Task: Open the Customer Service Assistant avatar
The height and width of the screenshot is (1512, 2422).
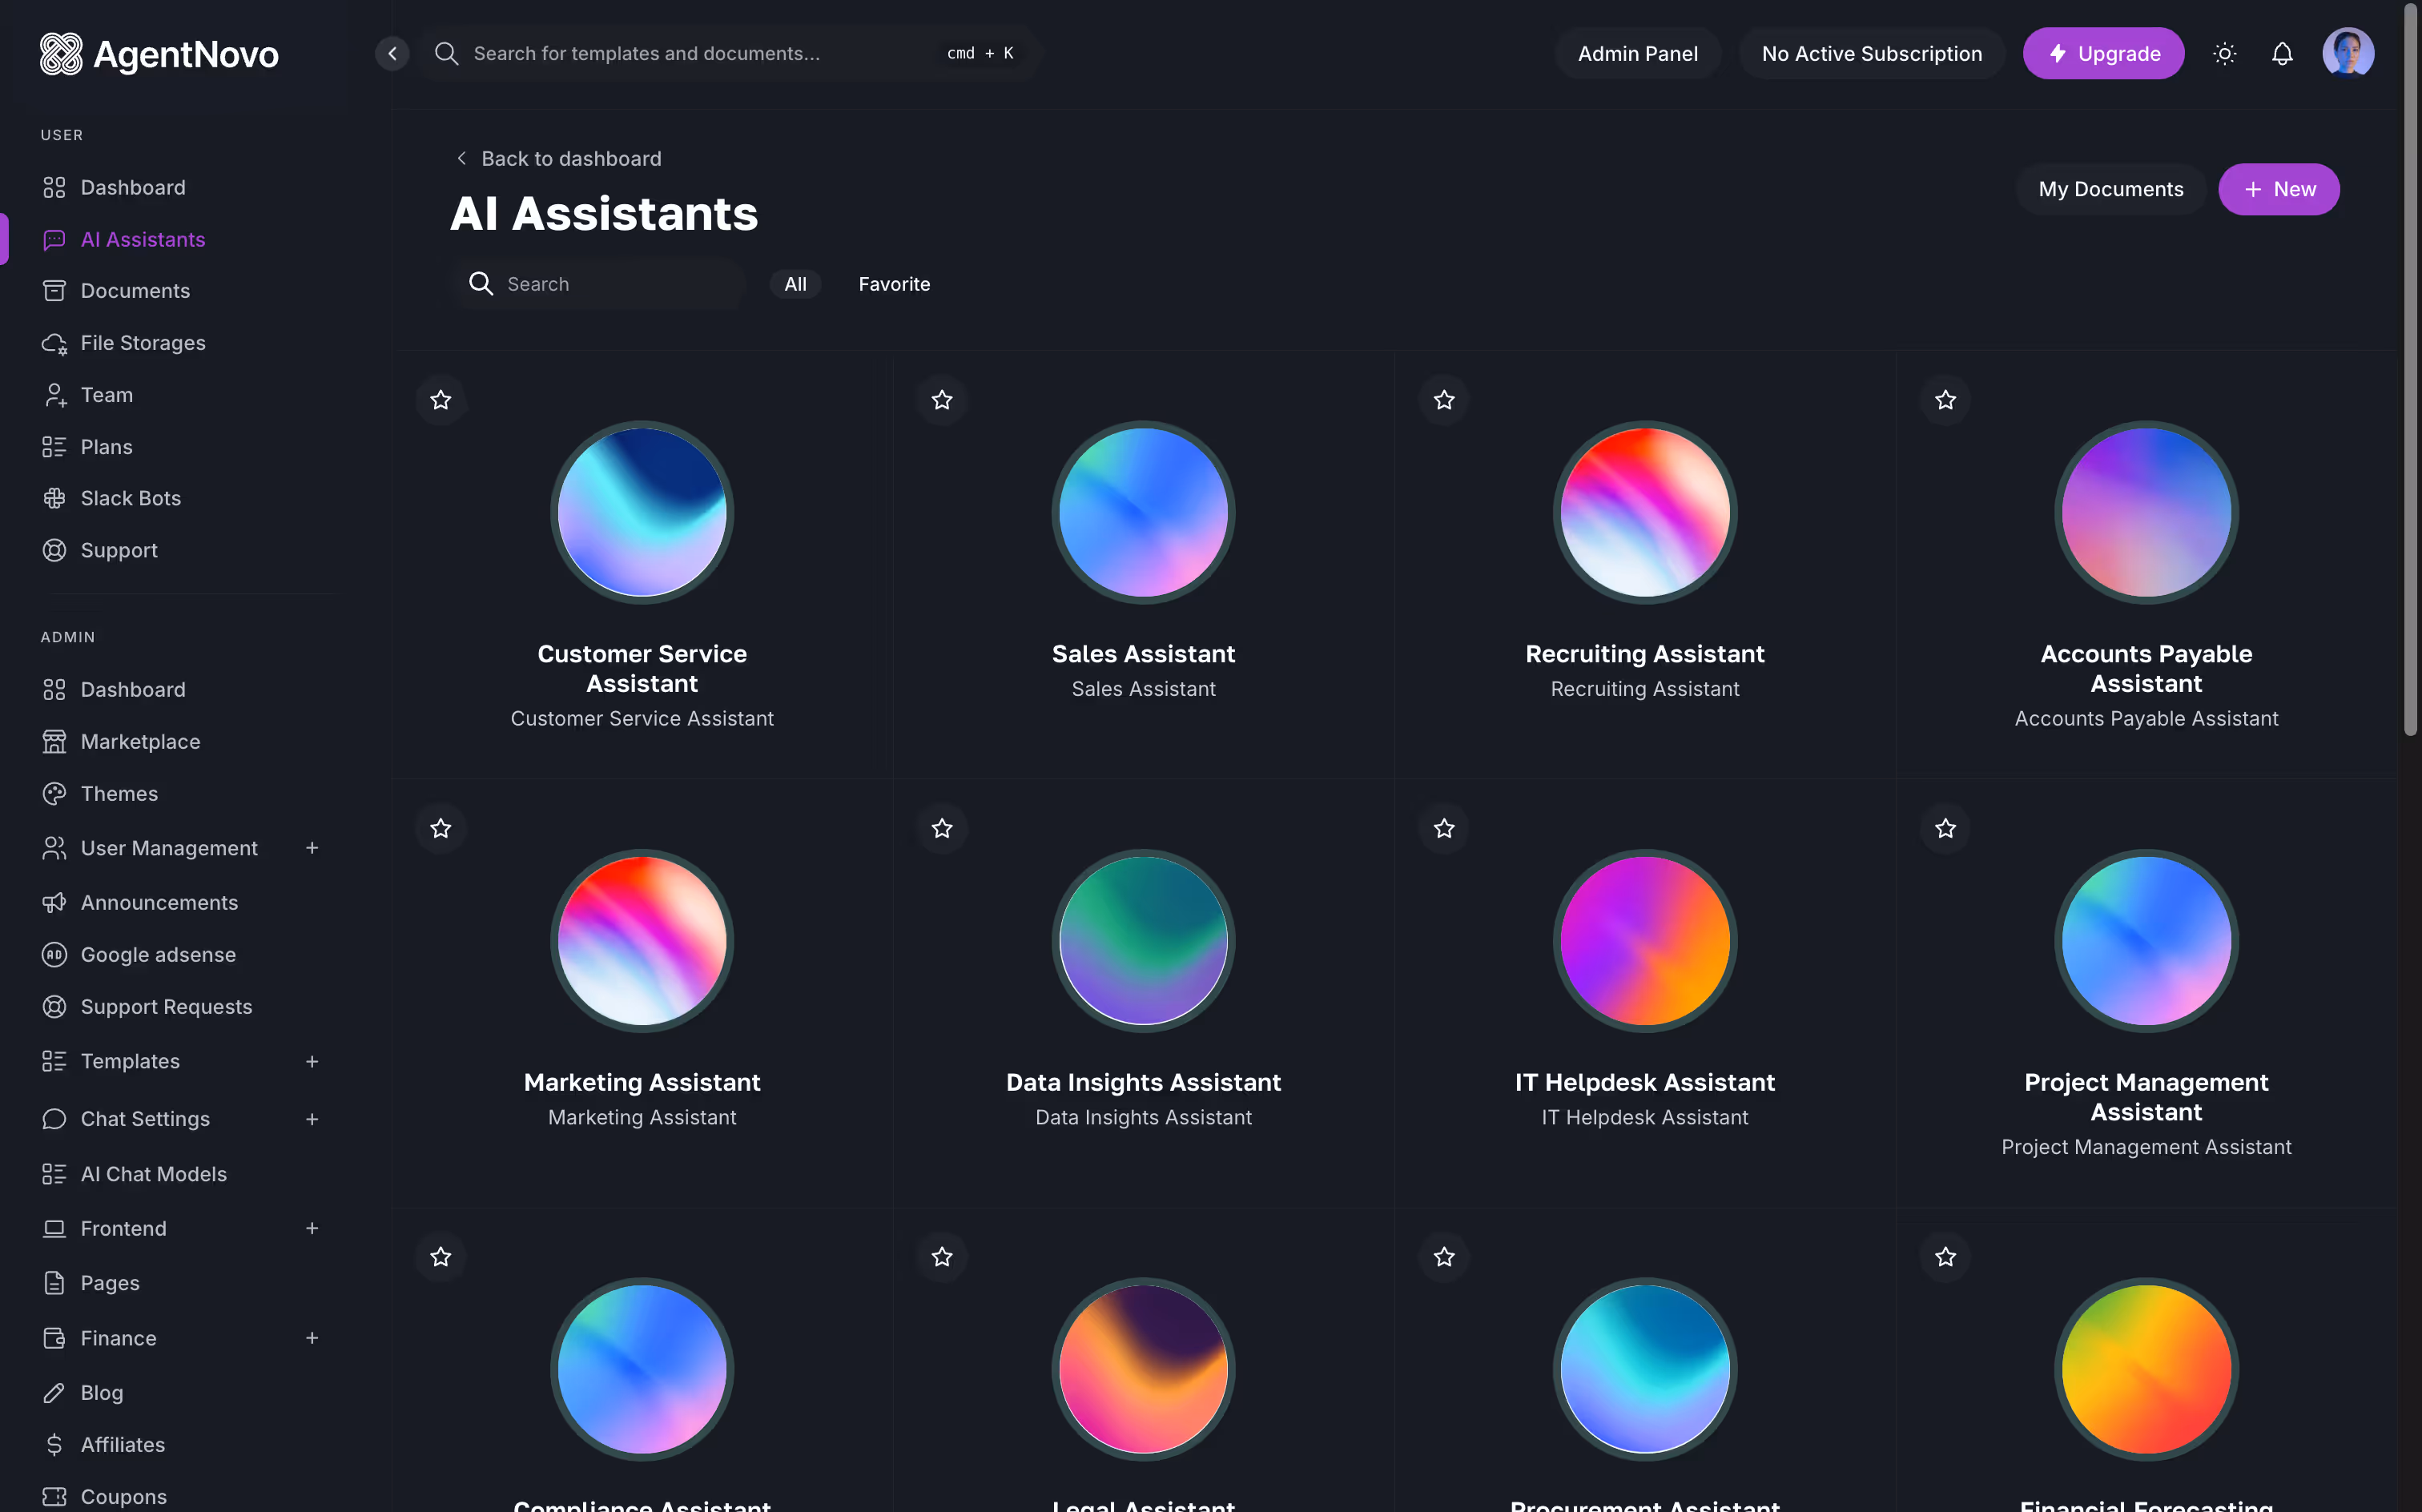Action: pos(642,512)
